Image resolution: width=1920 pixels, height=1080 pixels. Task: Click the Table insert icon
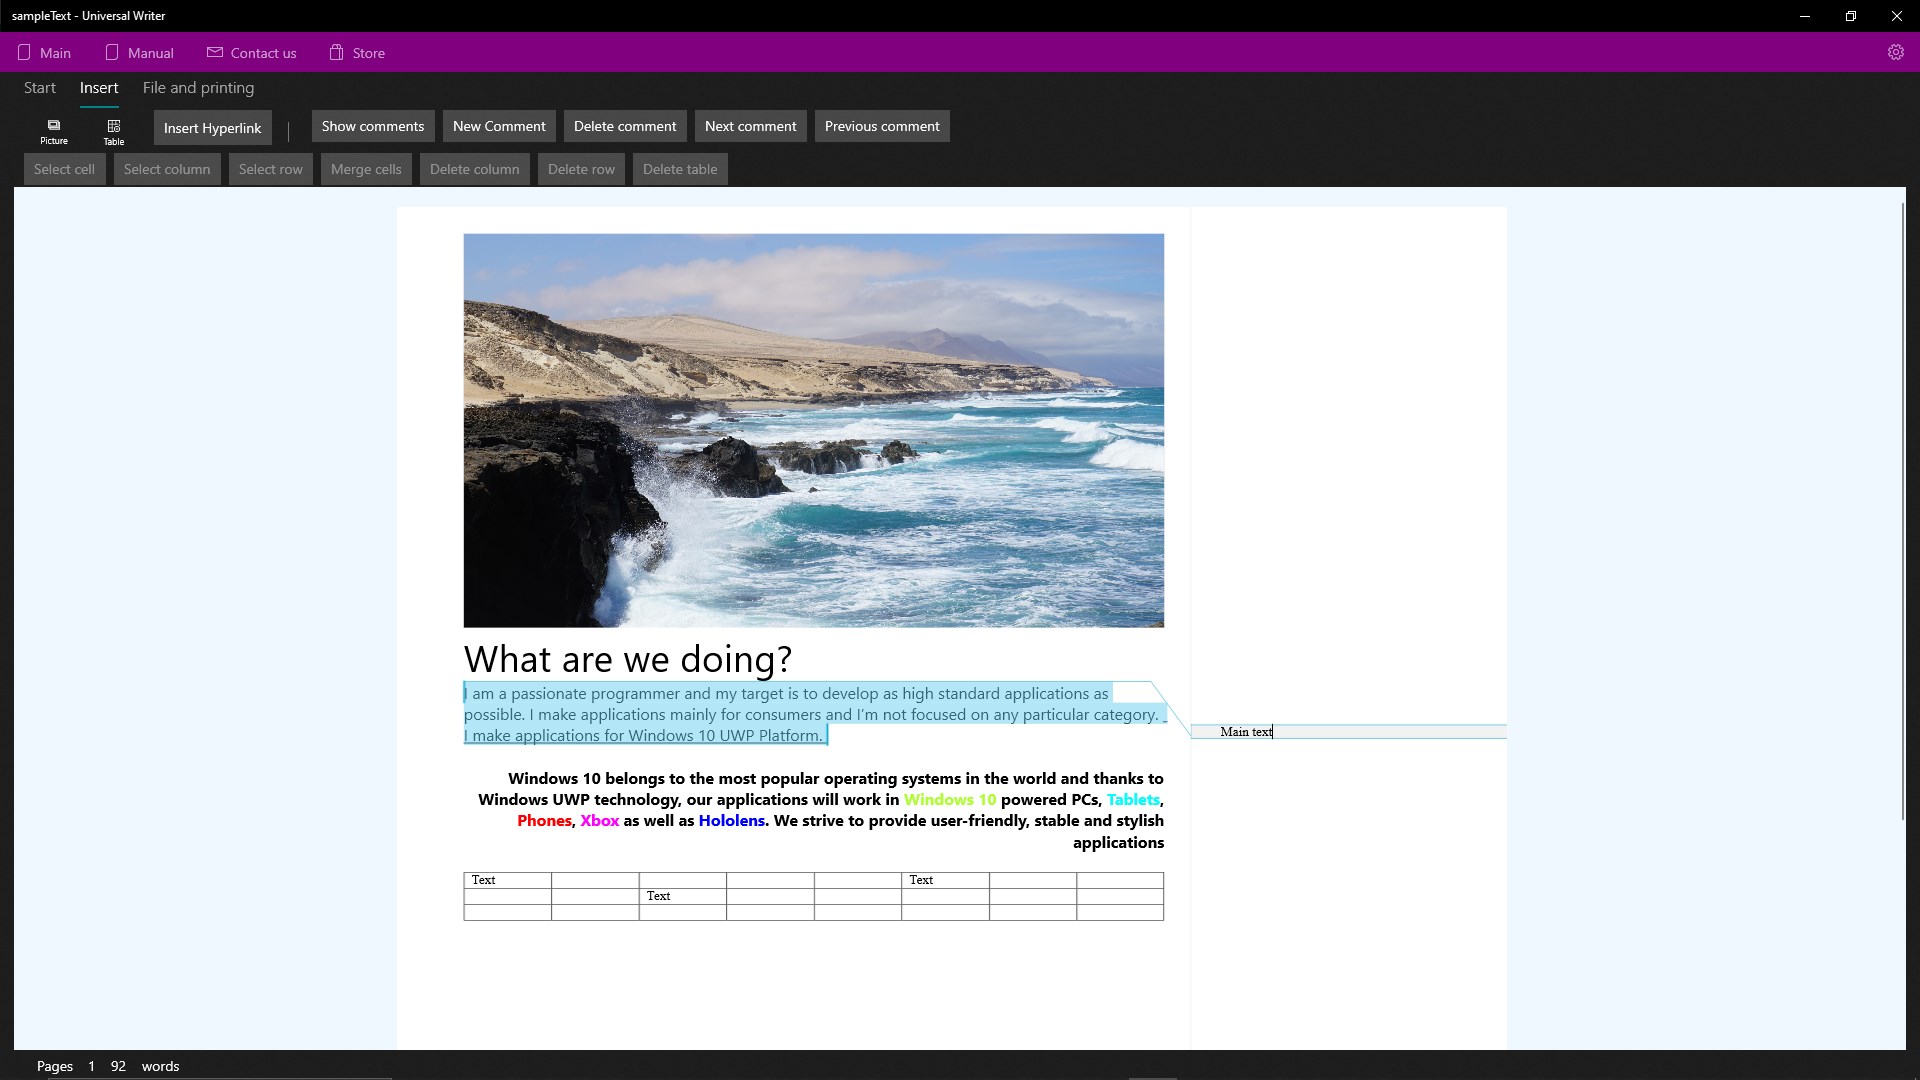114,130
